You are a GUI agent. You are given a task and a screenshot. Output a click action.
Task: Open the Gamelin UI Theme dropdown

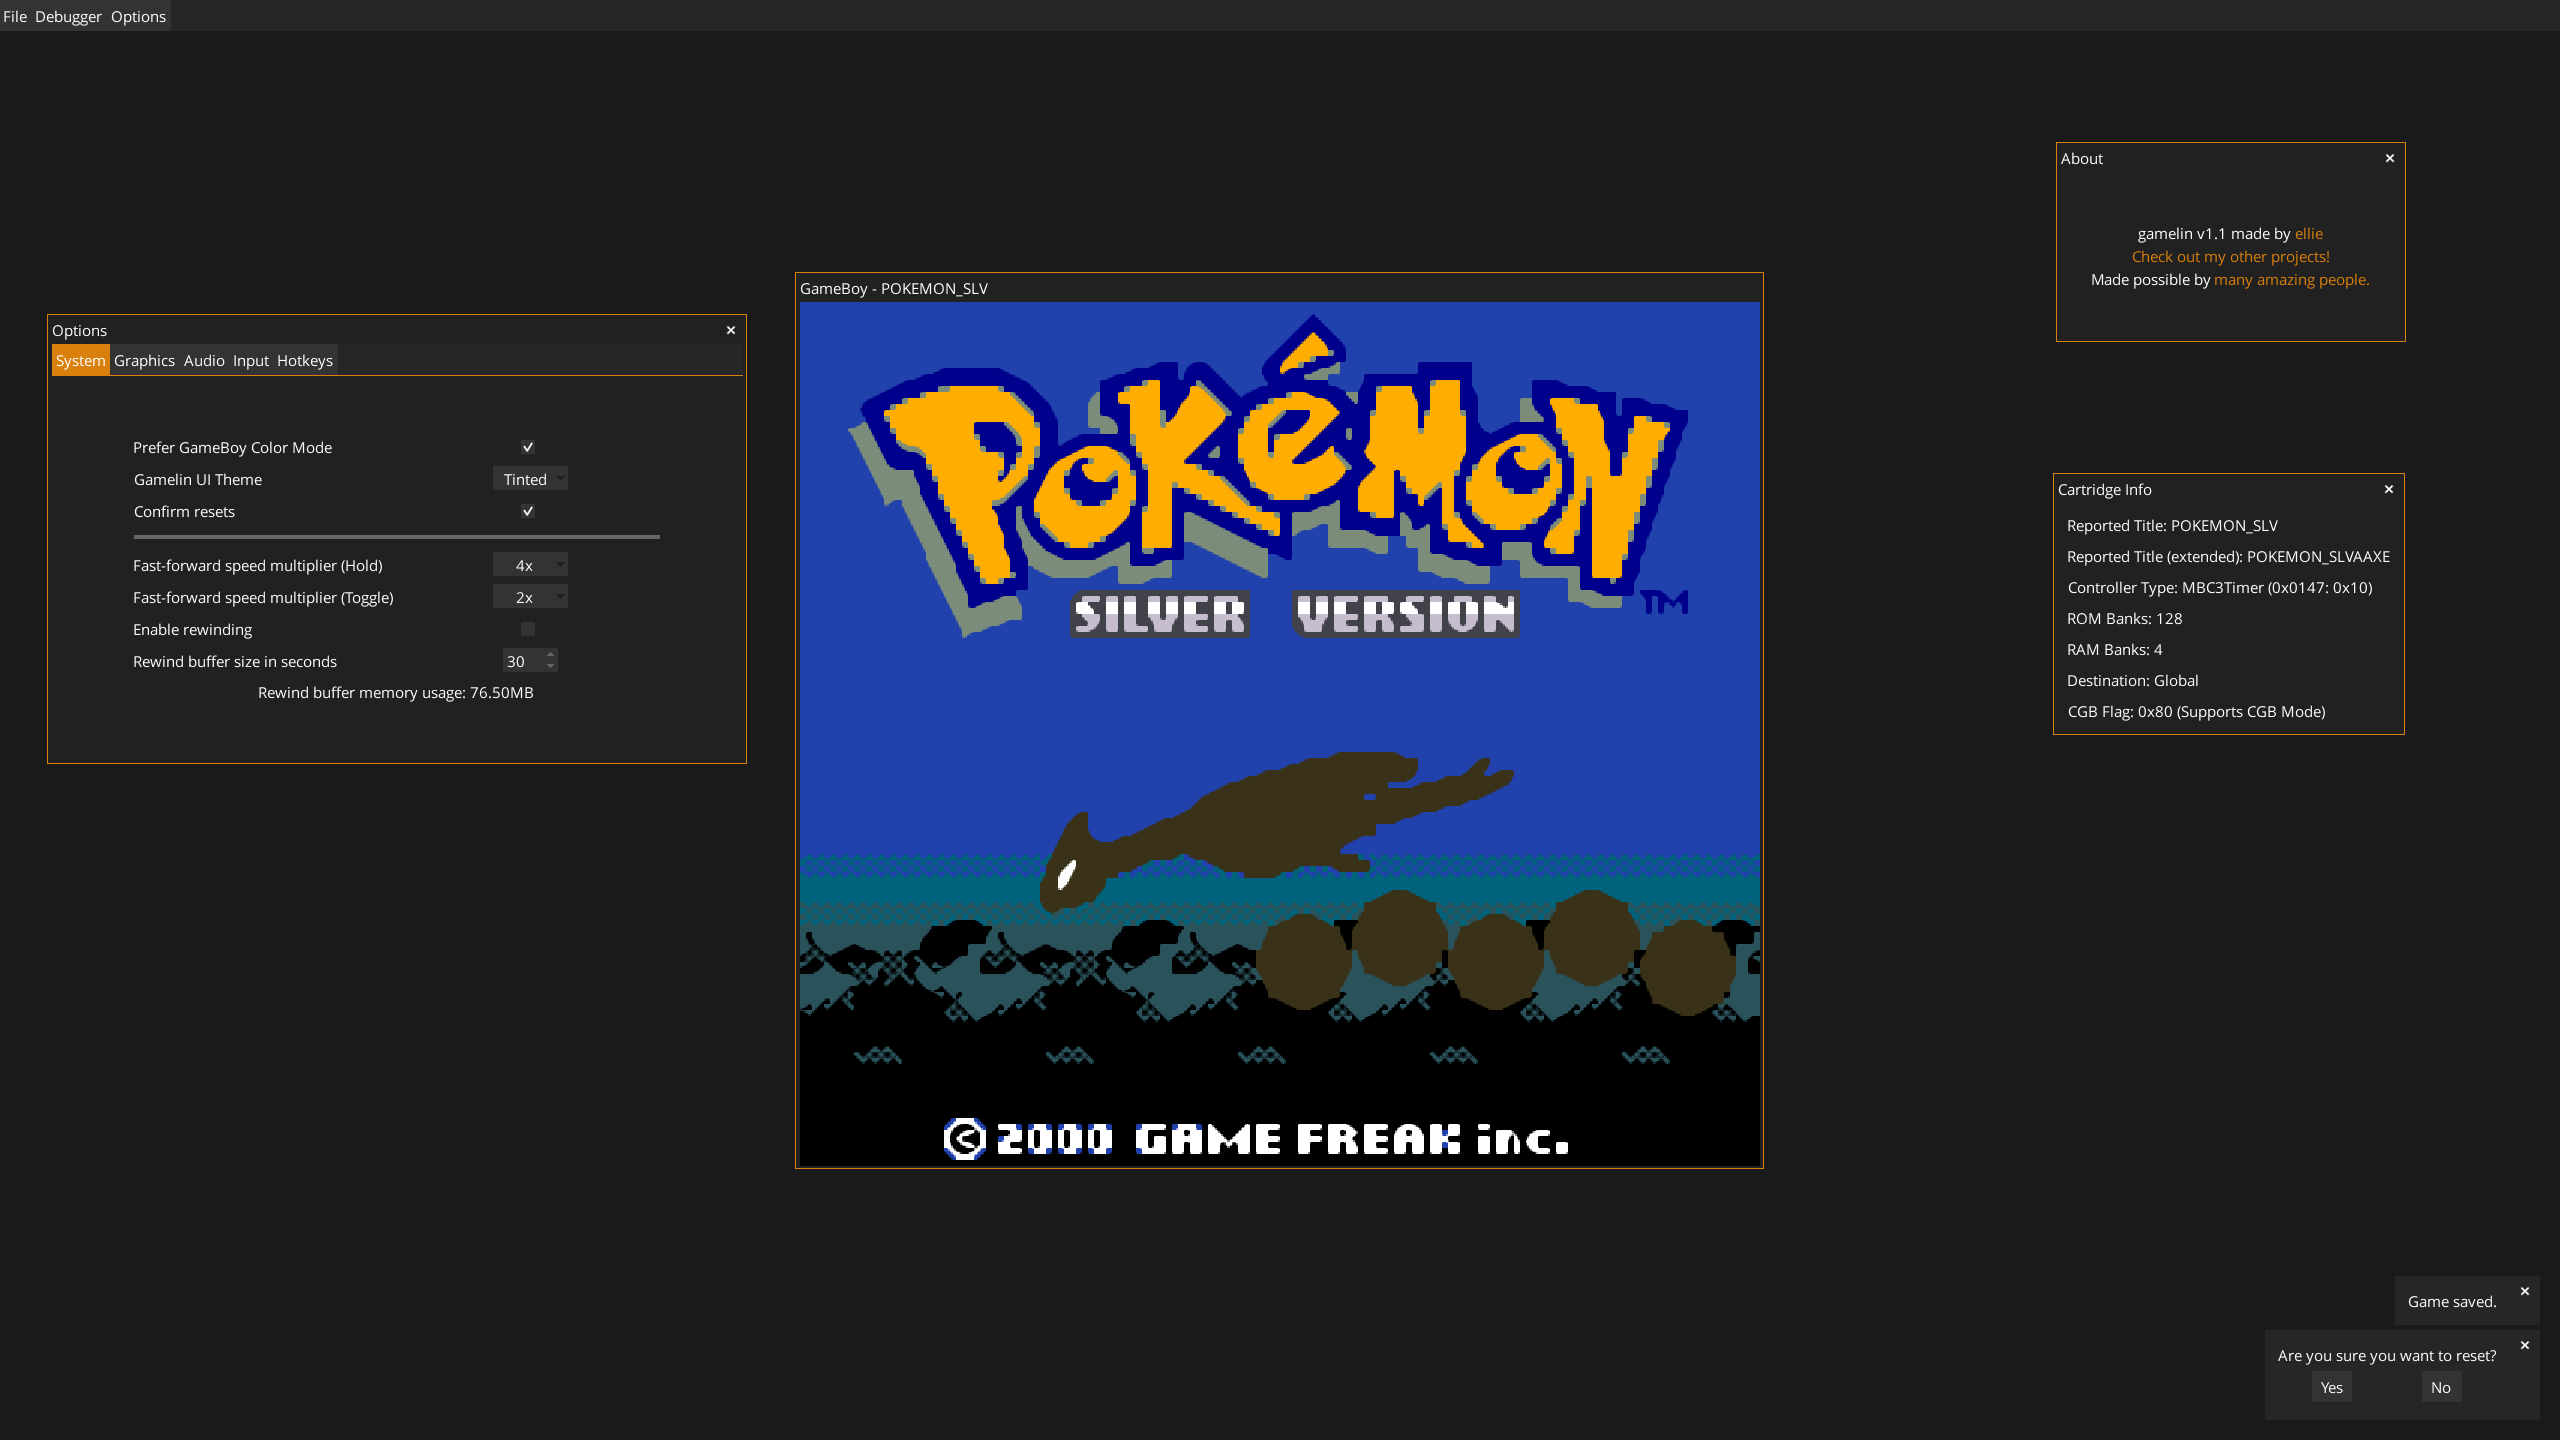pyautogui.click(x=530, y=479)
